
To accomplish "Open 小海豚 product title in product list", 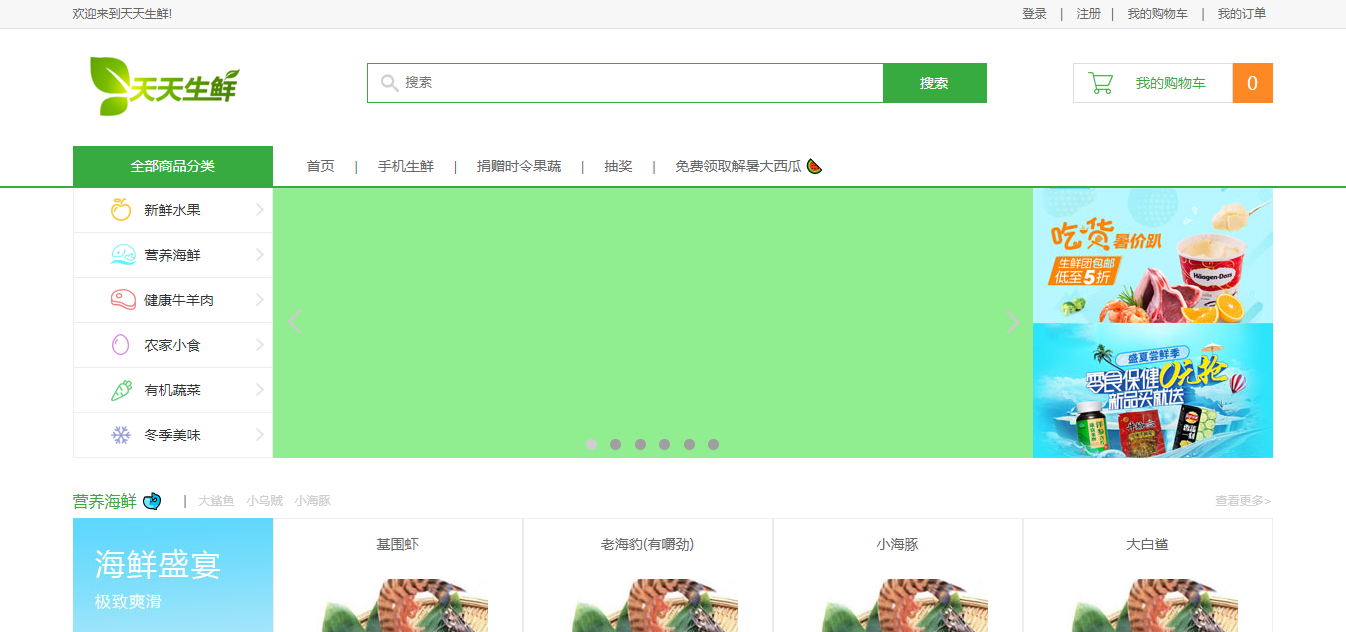I will click(x=898, y=545).
